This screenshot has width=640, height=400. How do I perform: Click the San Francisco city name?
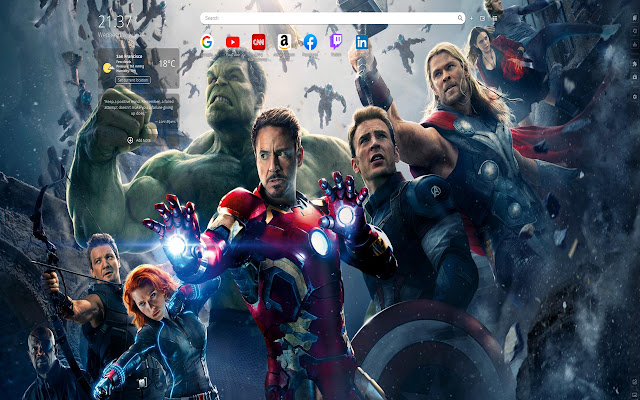pyautogui.click(x=129, y=56)
